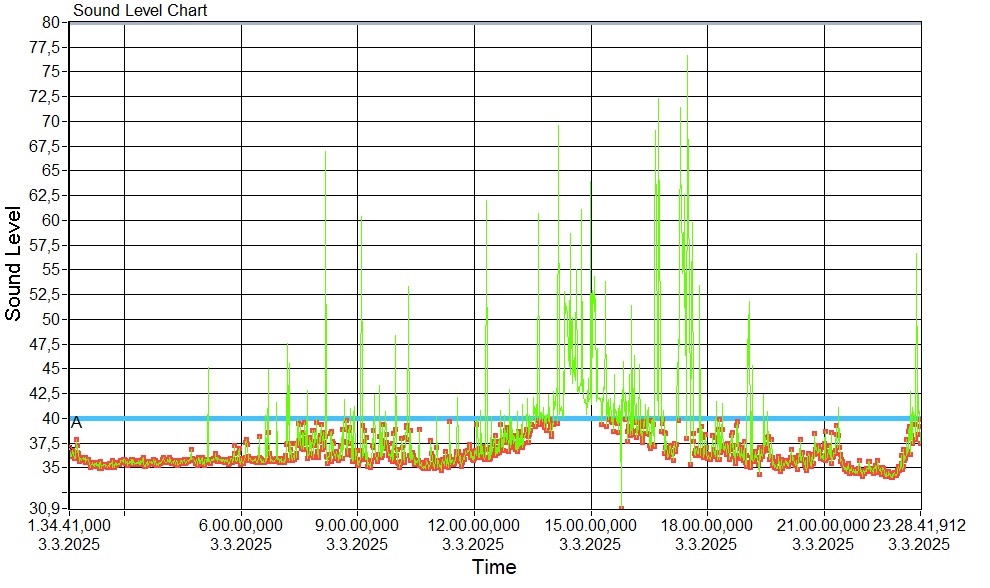Viewport: 990px width, 588px height.
Task: Click the 9.00.00,000 time tick label
Action: (x=358, y=526)
